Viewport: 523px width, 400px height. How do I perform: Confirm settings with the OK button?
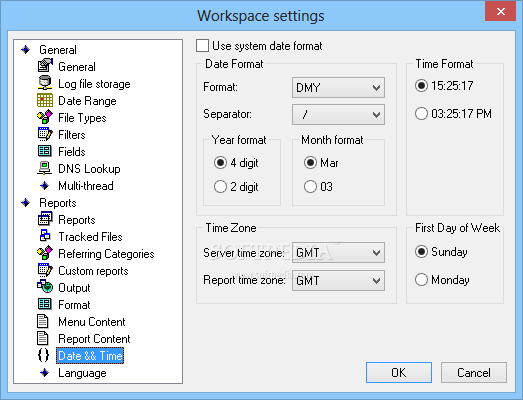coord(399,372)
